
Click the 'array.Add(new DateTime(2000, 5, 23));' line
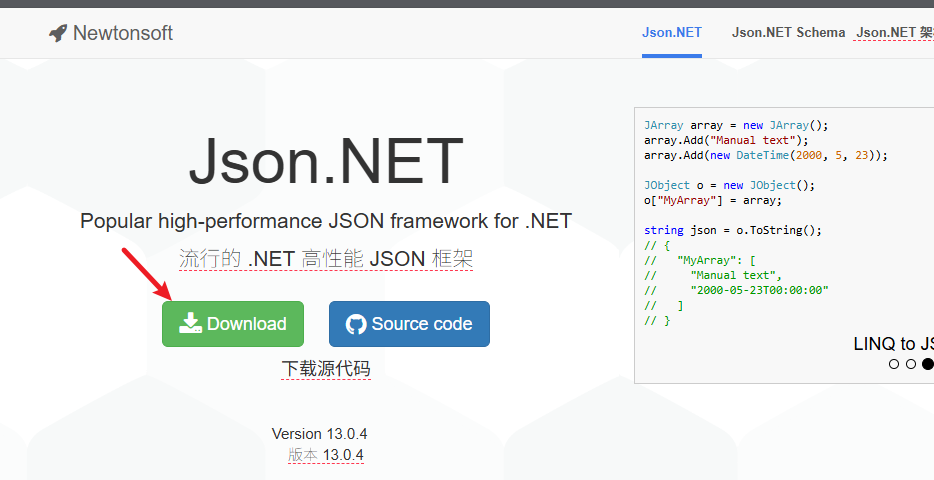tap(766, 155)
